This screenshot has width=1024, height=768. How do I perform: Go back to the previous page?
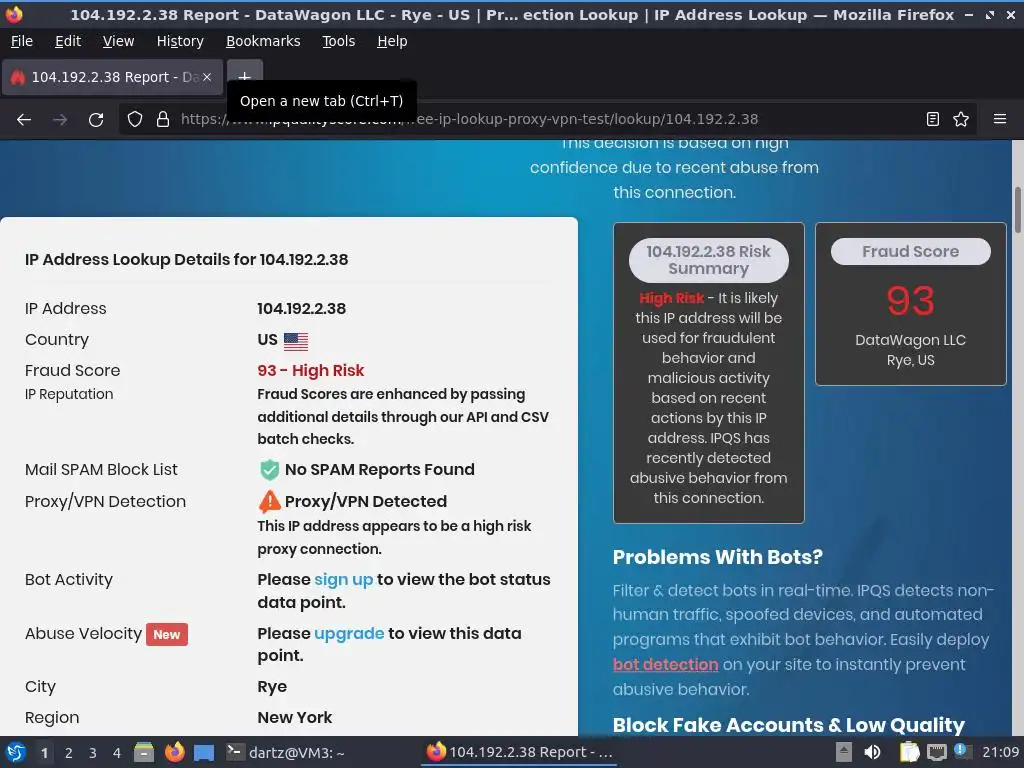(x=24, y=120)
